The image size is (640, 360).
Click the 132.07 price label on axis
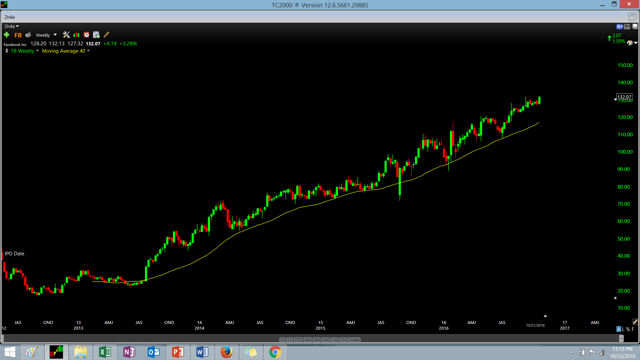tap(624, 97)
